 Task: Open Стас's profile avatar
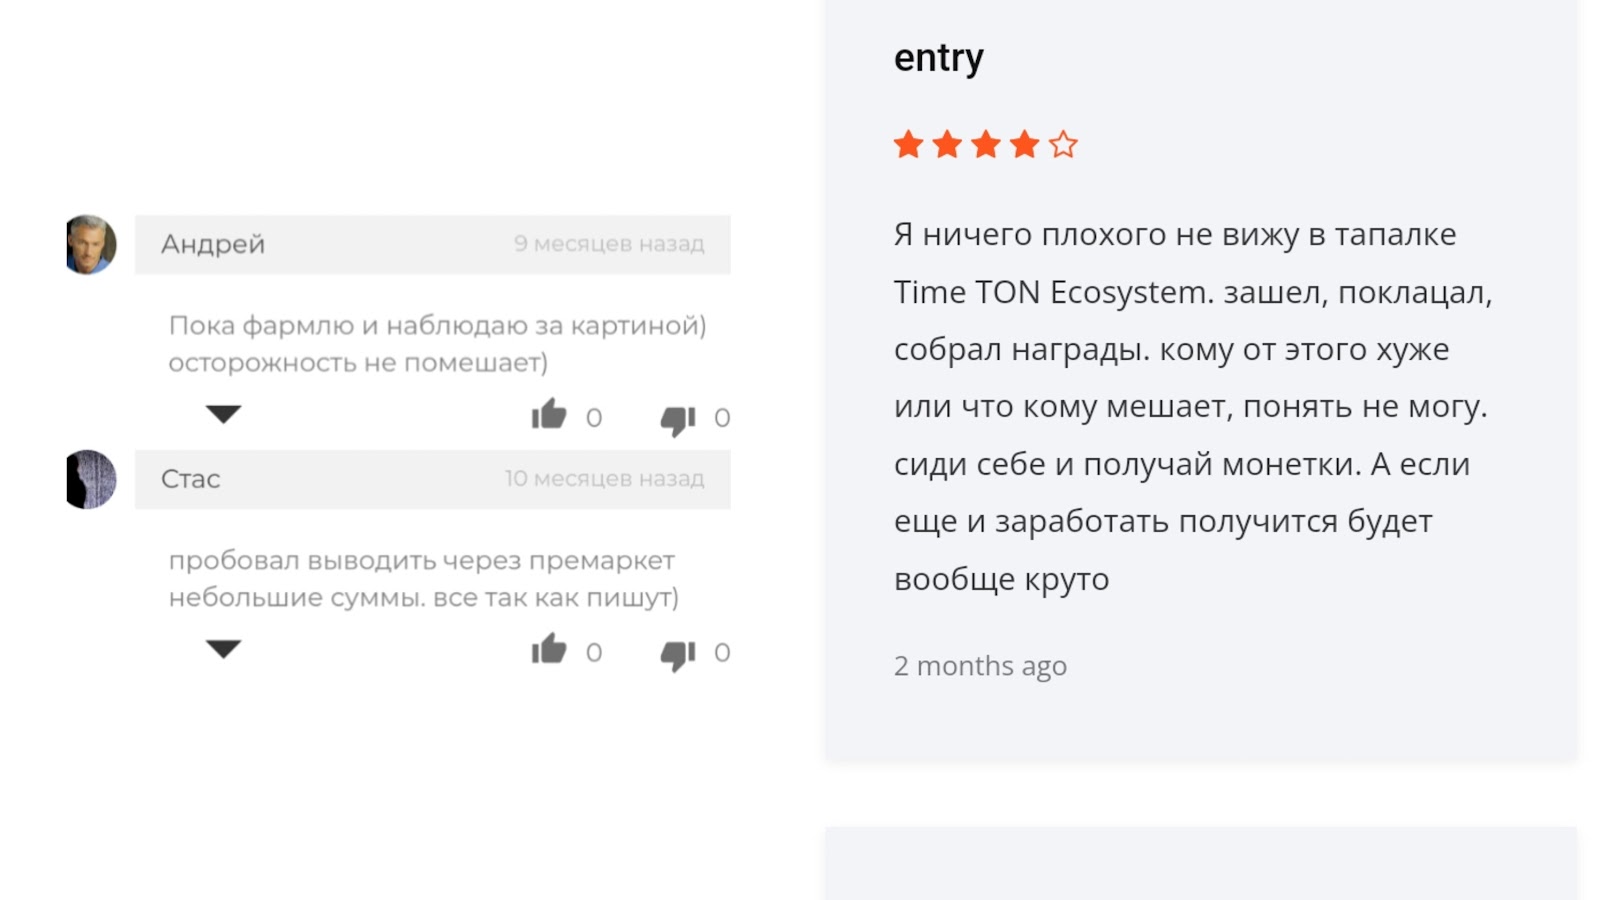(x=91, y=479)
